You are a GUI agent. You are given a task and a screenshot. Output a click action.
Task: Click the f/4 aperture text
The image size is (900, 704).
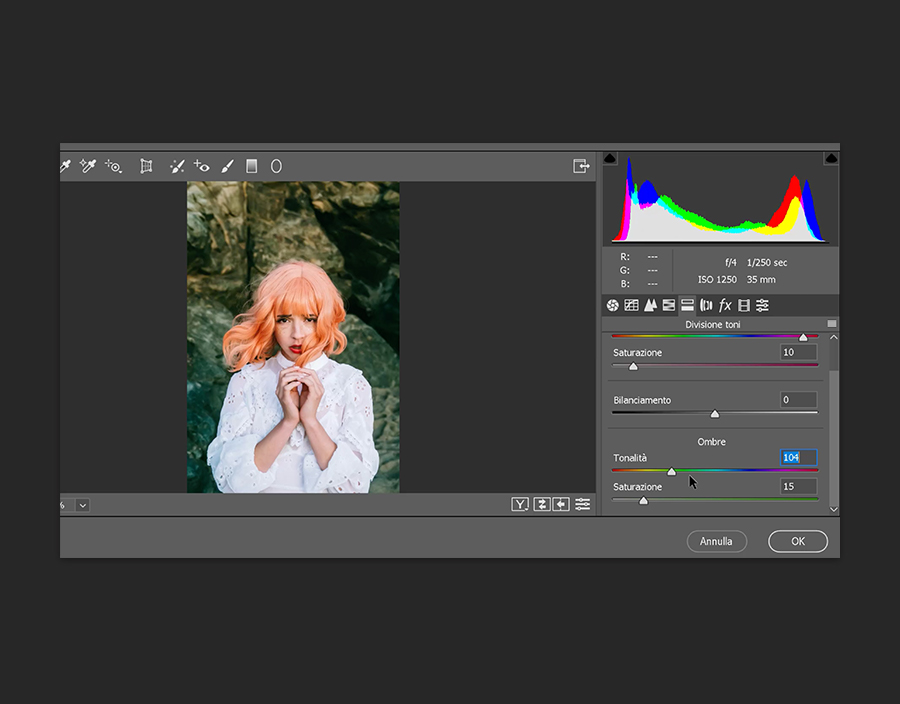click(731, 263)
